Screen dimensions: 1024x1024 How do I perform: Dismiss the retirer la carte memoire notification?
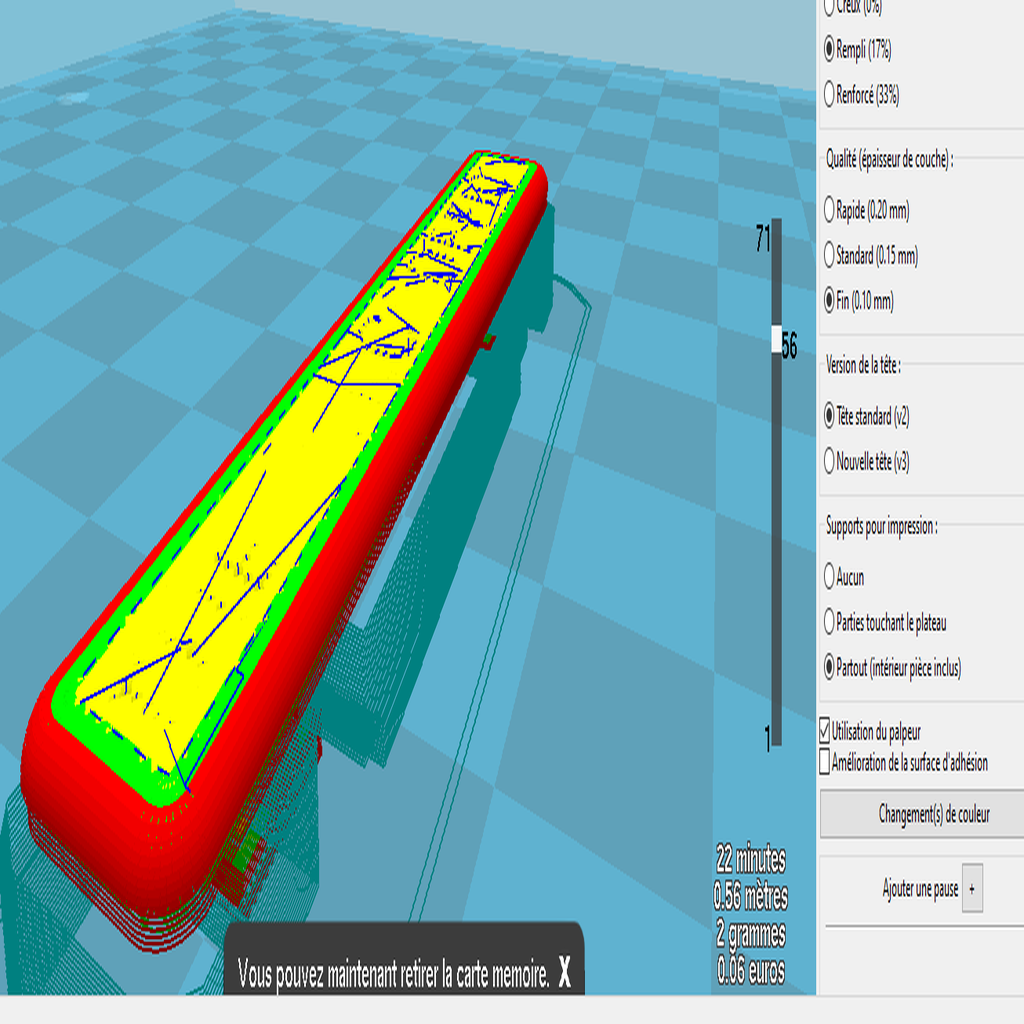564,973
